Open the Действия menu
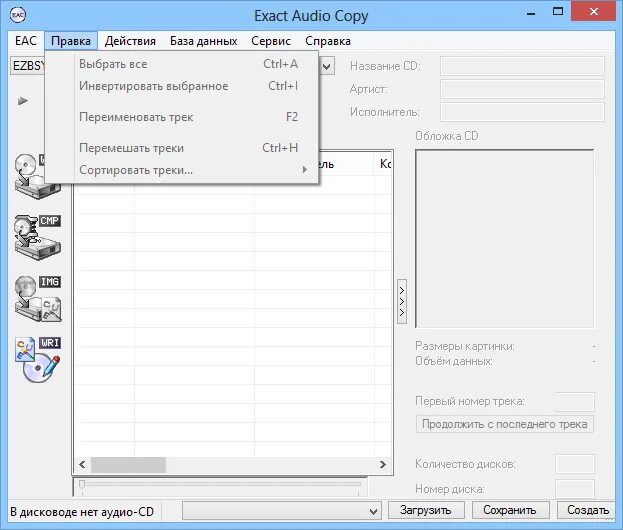The width and height of the screenshot is (623, 530). point(130,41)
